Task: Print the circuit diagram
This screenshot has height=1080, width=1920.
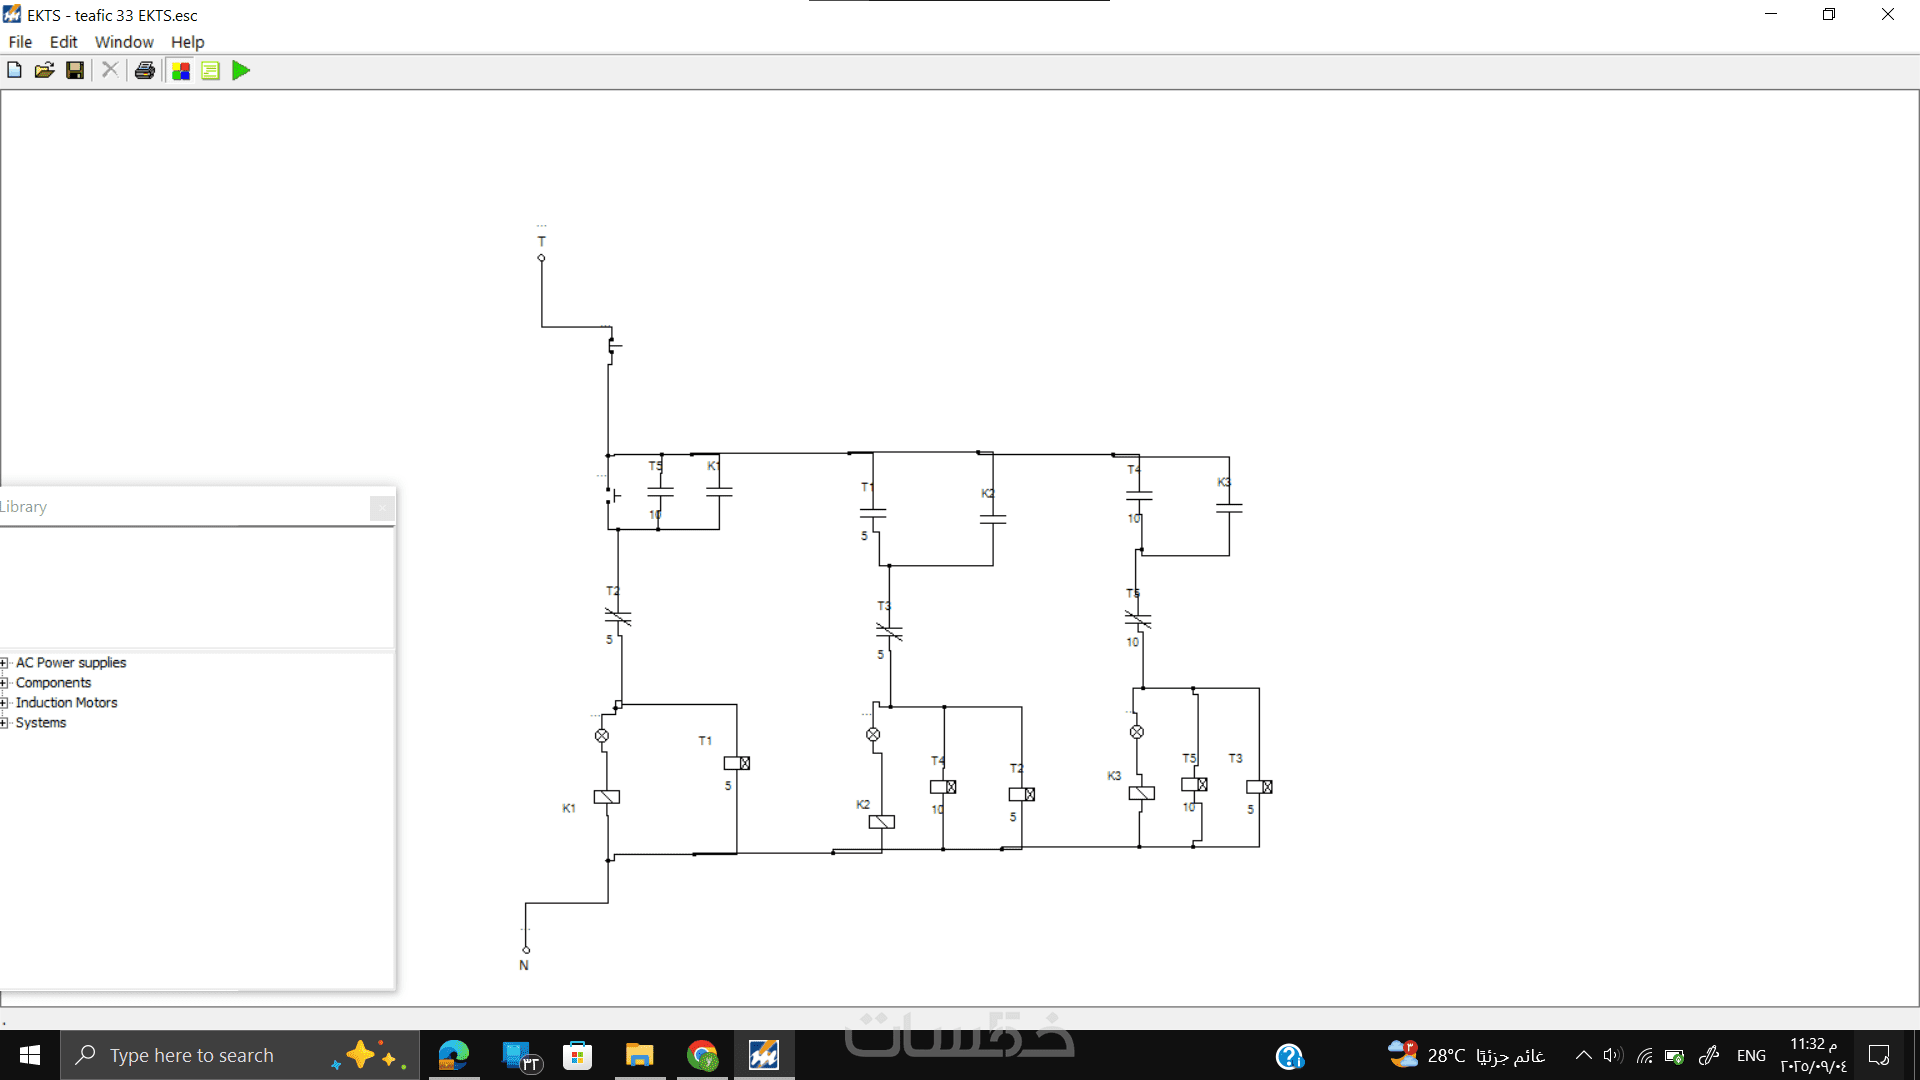Action: point(145,70)
